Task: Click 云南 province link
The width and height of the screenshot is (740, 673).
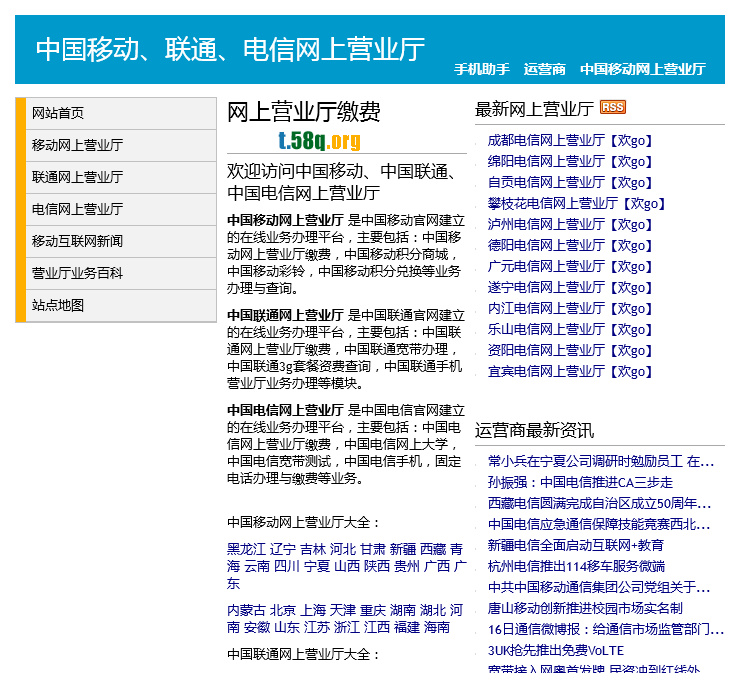Action: (x=257, y=566)
